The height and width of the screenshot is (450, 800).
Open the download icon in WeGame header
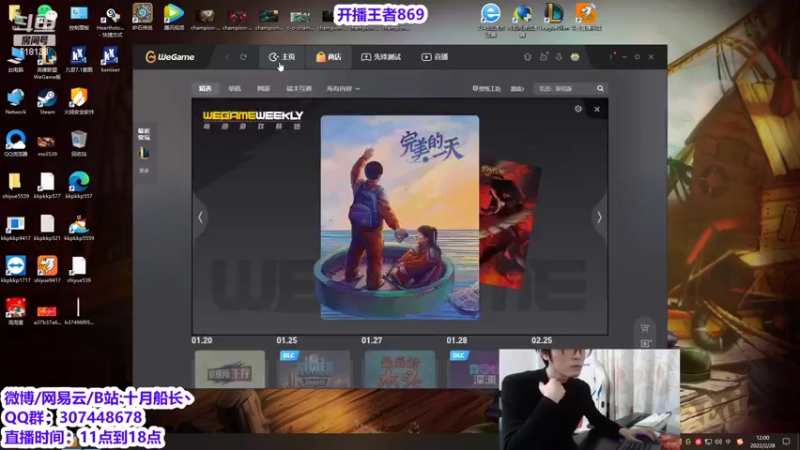coord(559,57)
